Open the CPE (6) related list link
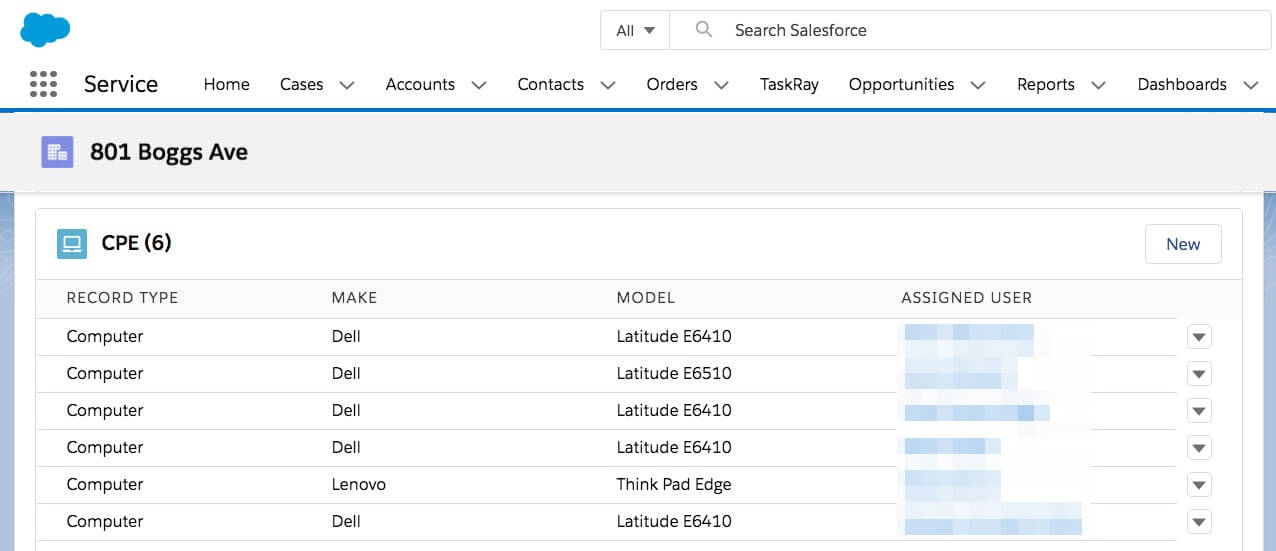This screenshot has height=551, width=1276. coord(136,243)
